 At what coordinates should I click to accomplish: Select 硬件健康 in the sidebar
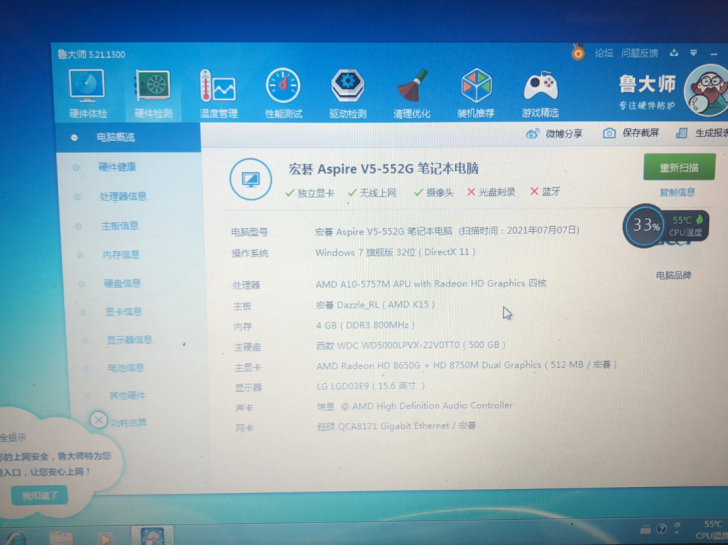tap(117, 167)
